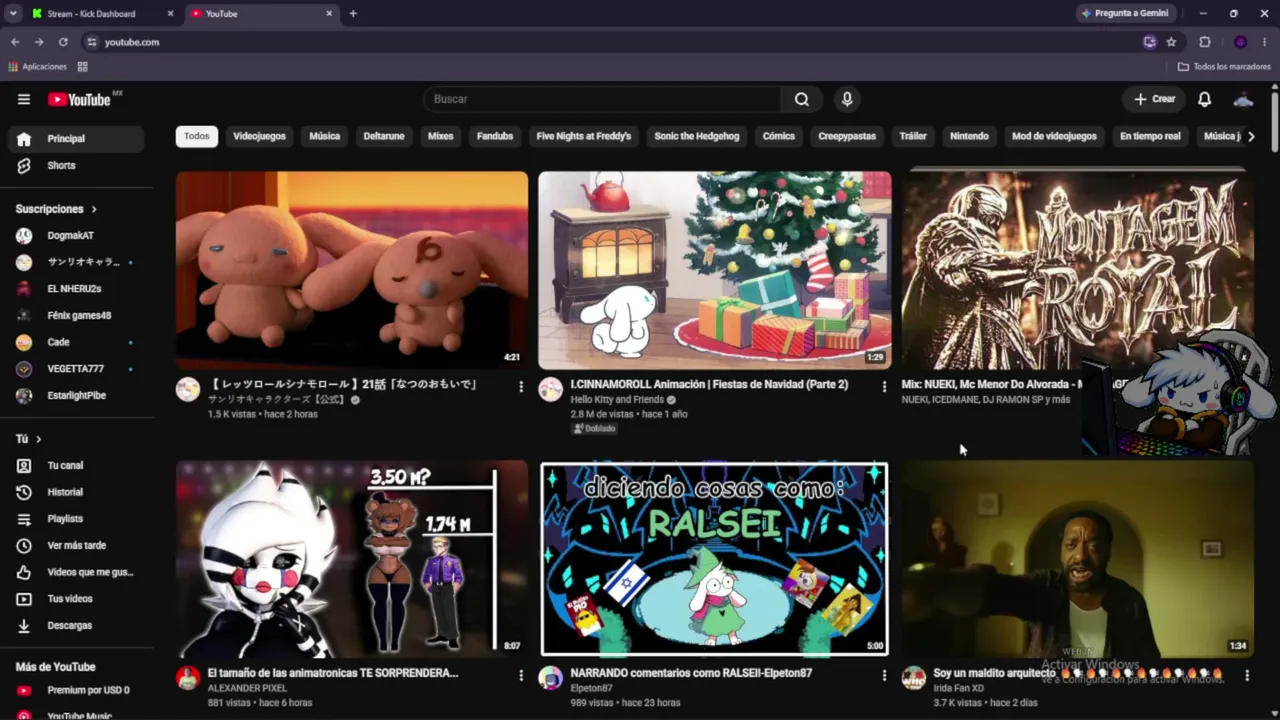Play the RALSEI thumbnail video

(x=715, y=558)
